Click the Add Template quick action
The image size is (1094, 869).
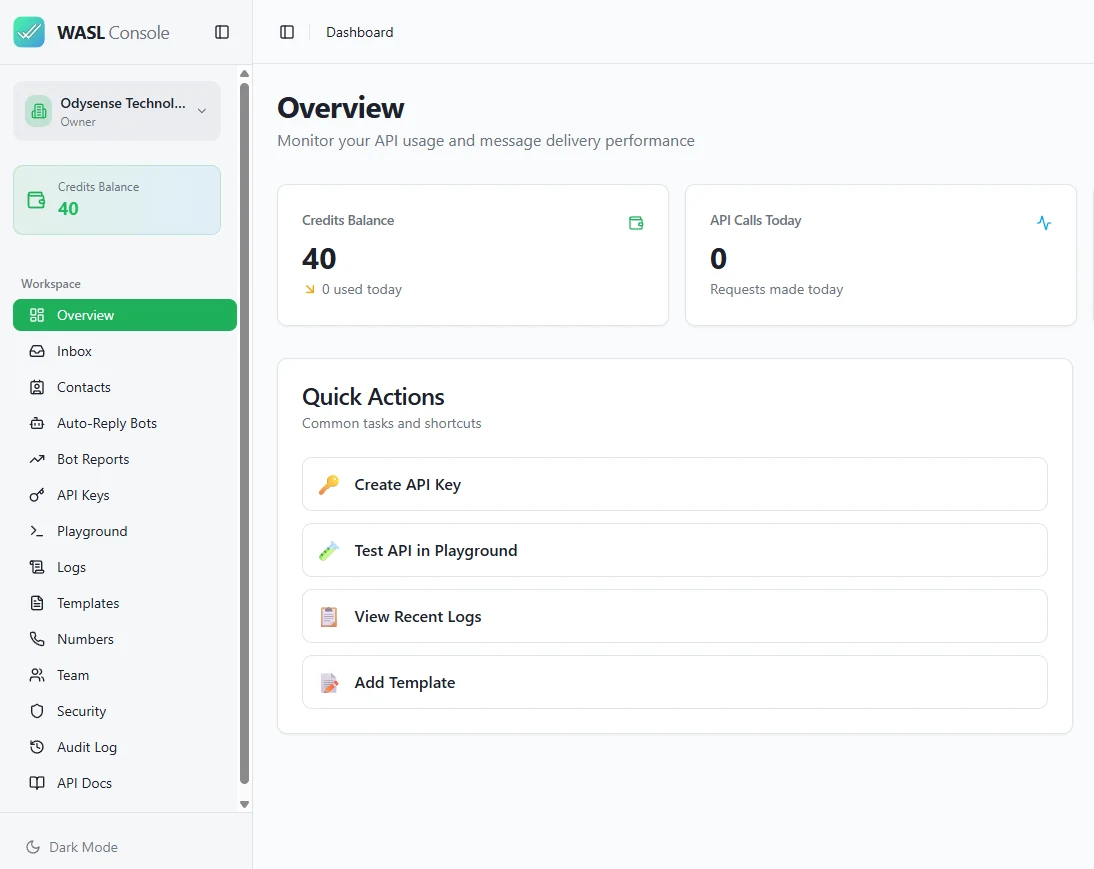click(x=675, y=683)
